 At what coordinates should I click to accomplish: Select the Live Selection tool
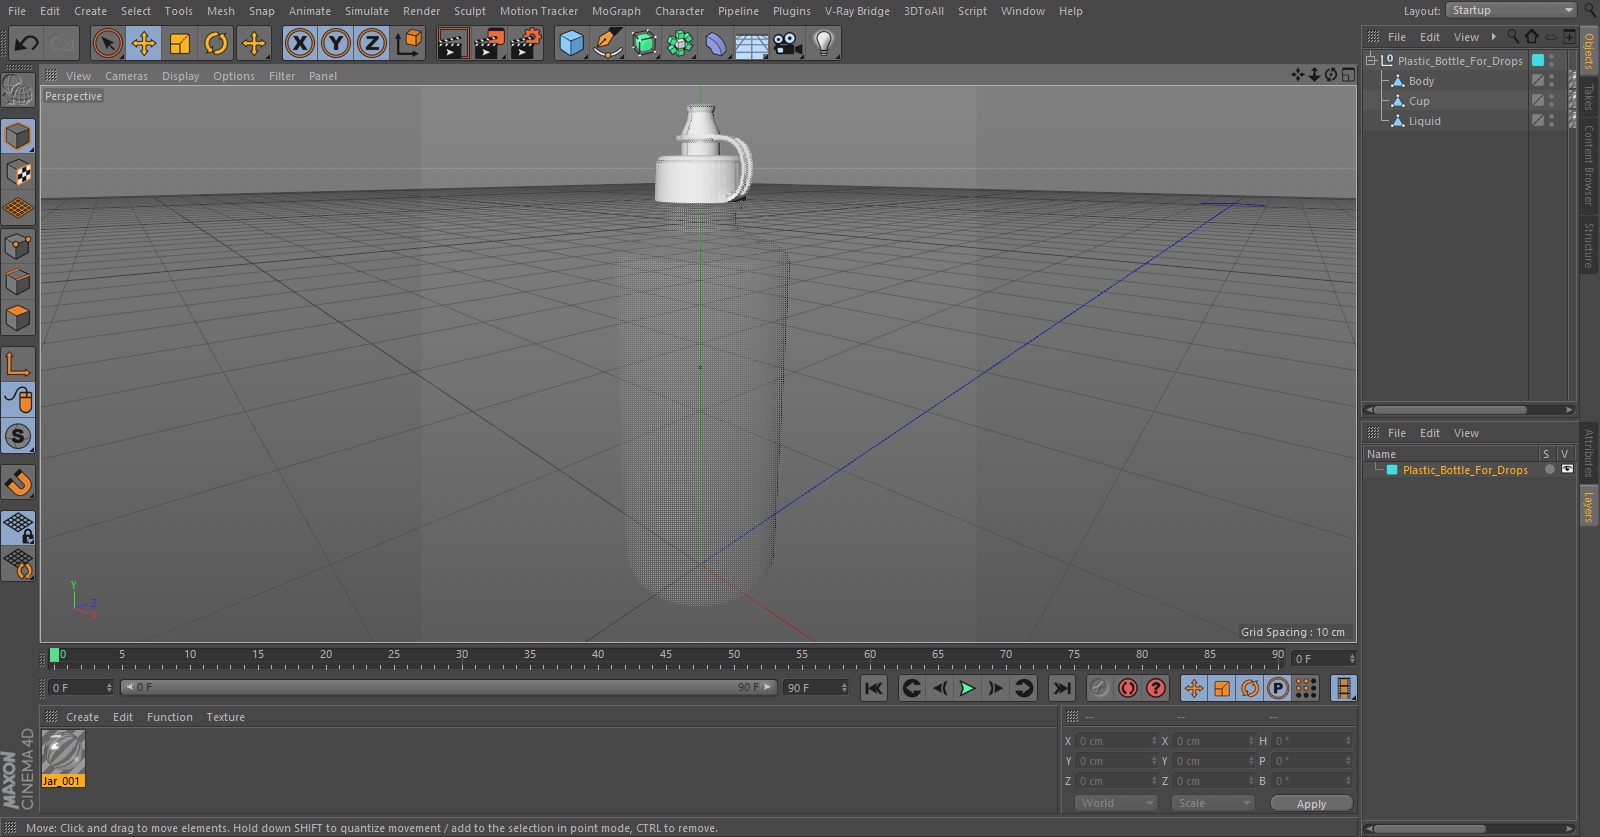coord(107,43)
